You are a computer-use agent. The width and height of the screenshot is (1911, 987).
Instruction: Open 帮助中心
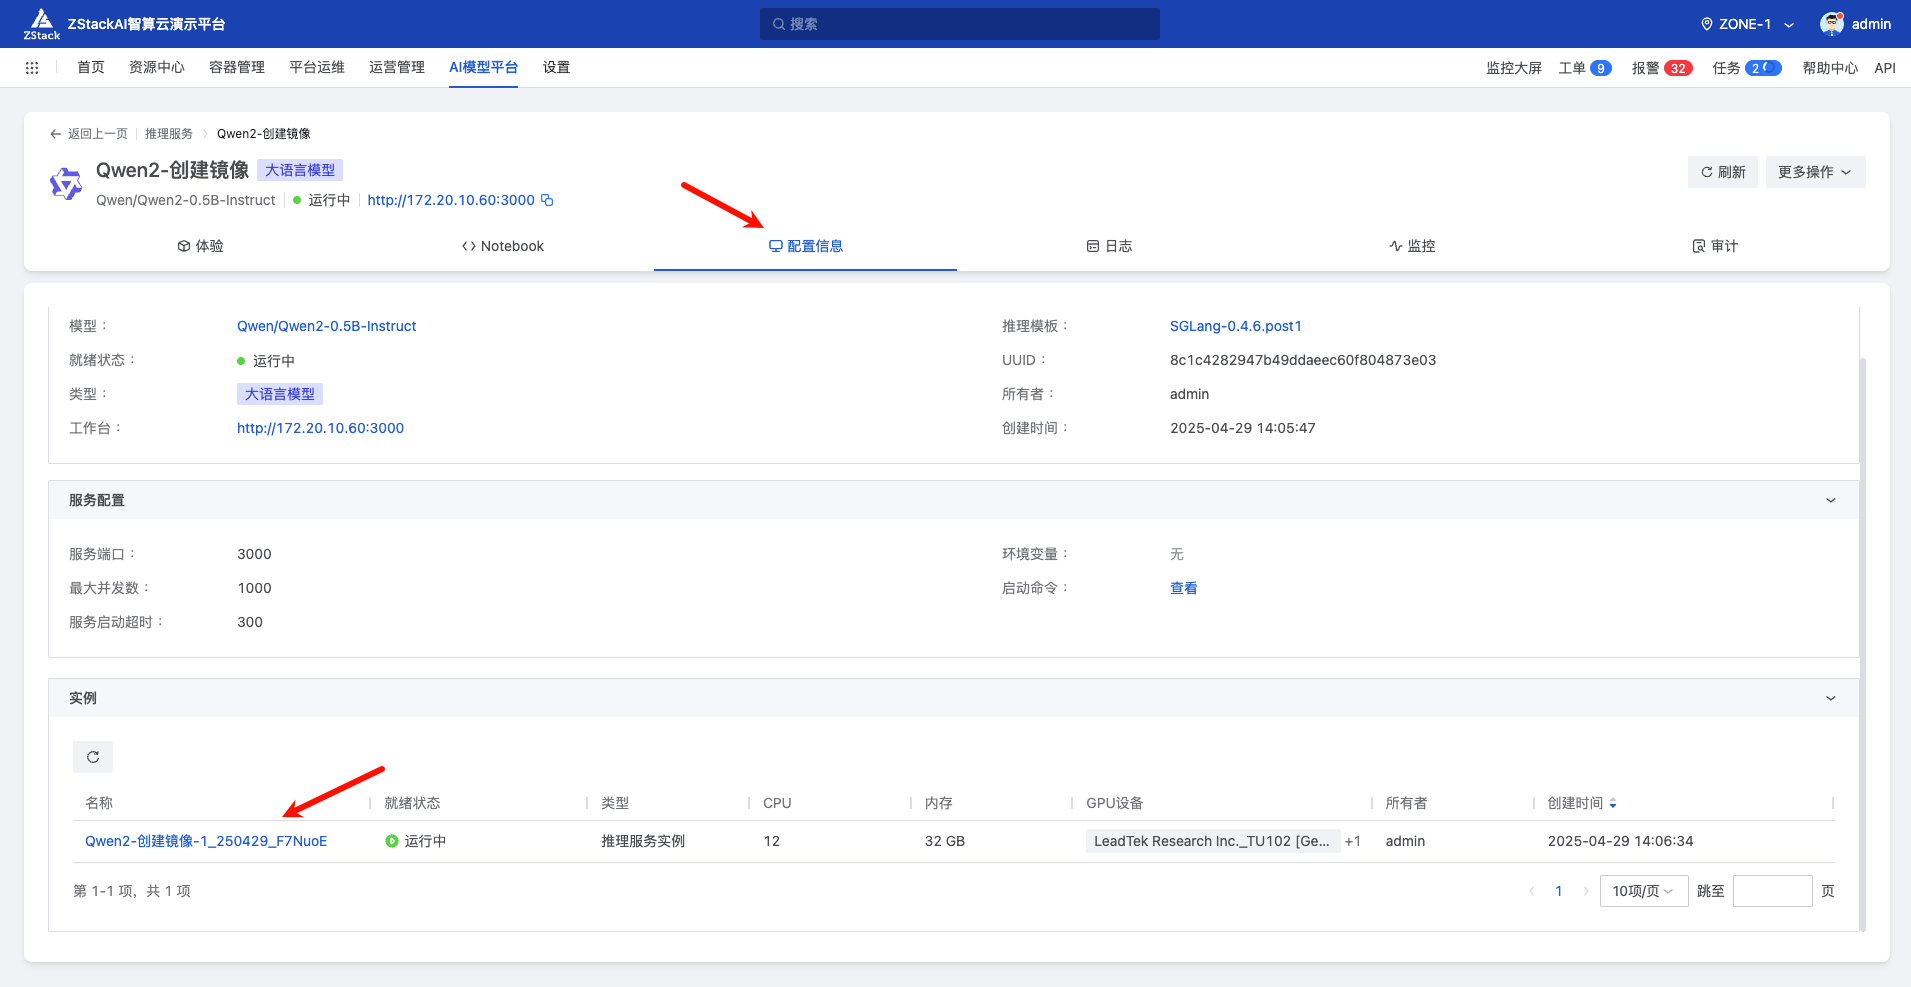coord(1830,68)
